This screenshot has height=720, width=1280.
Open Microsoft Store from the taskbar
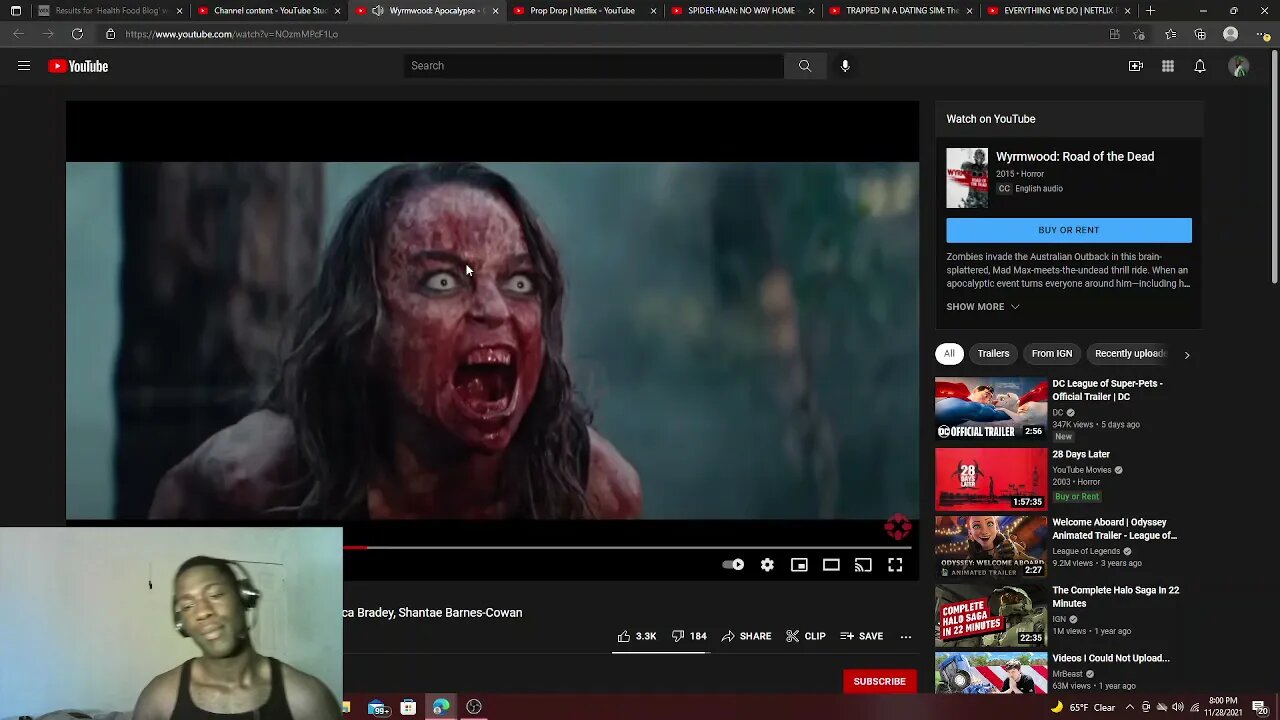[x=408, y=707]
